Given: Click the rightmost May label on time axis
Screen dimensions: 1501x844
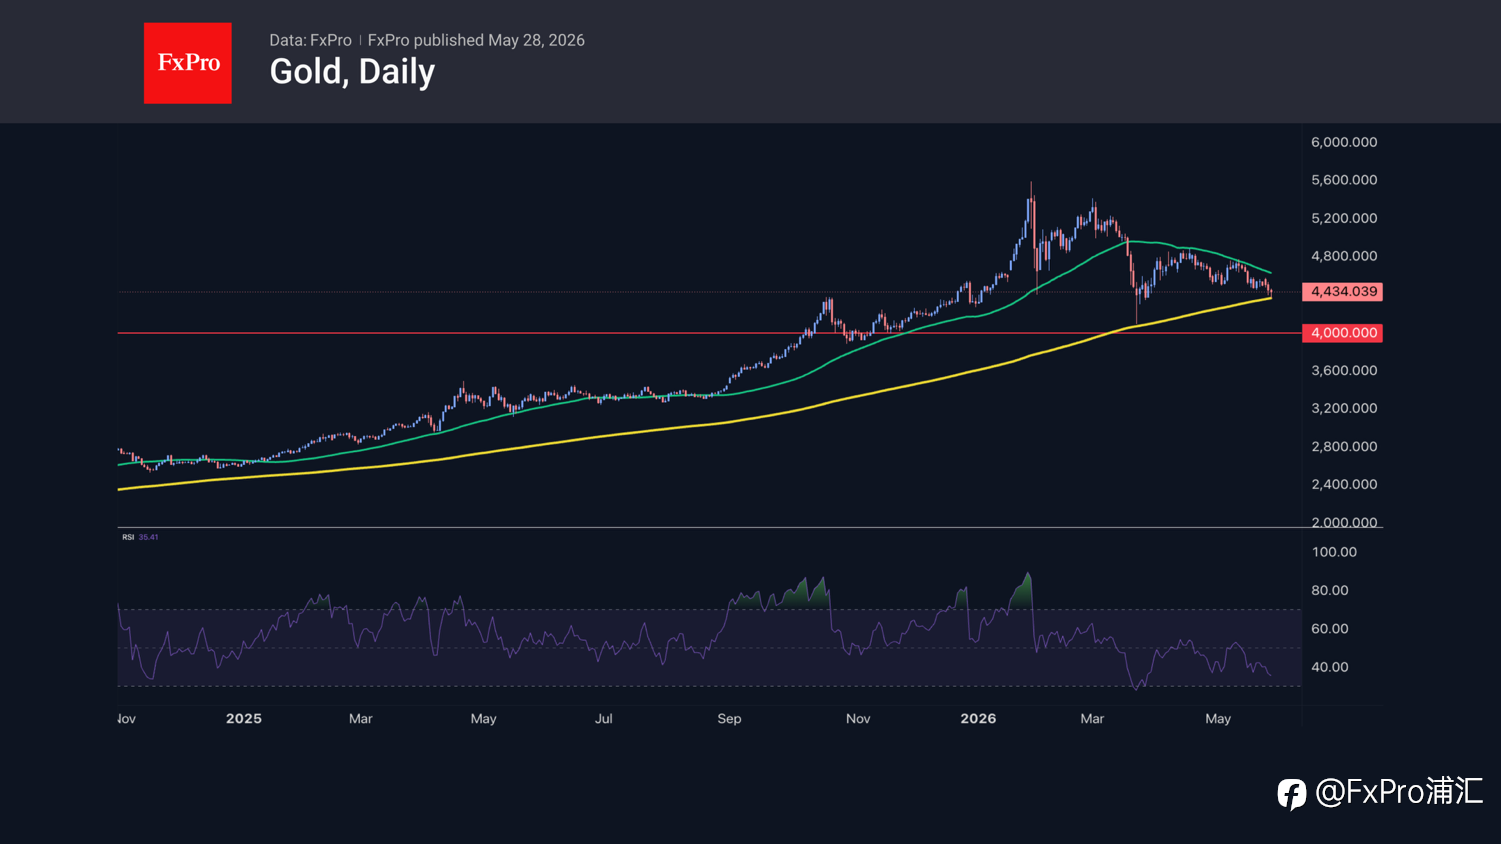Looking at the screenshot, I should pyautogui.click(x=1218, y=719).
